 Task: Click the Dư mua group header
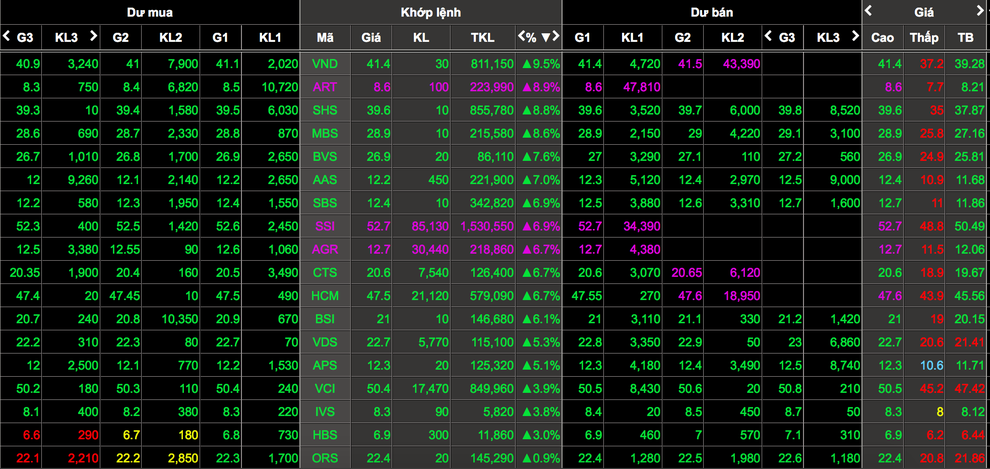click(150, 11)
